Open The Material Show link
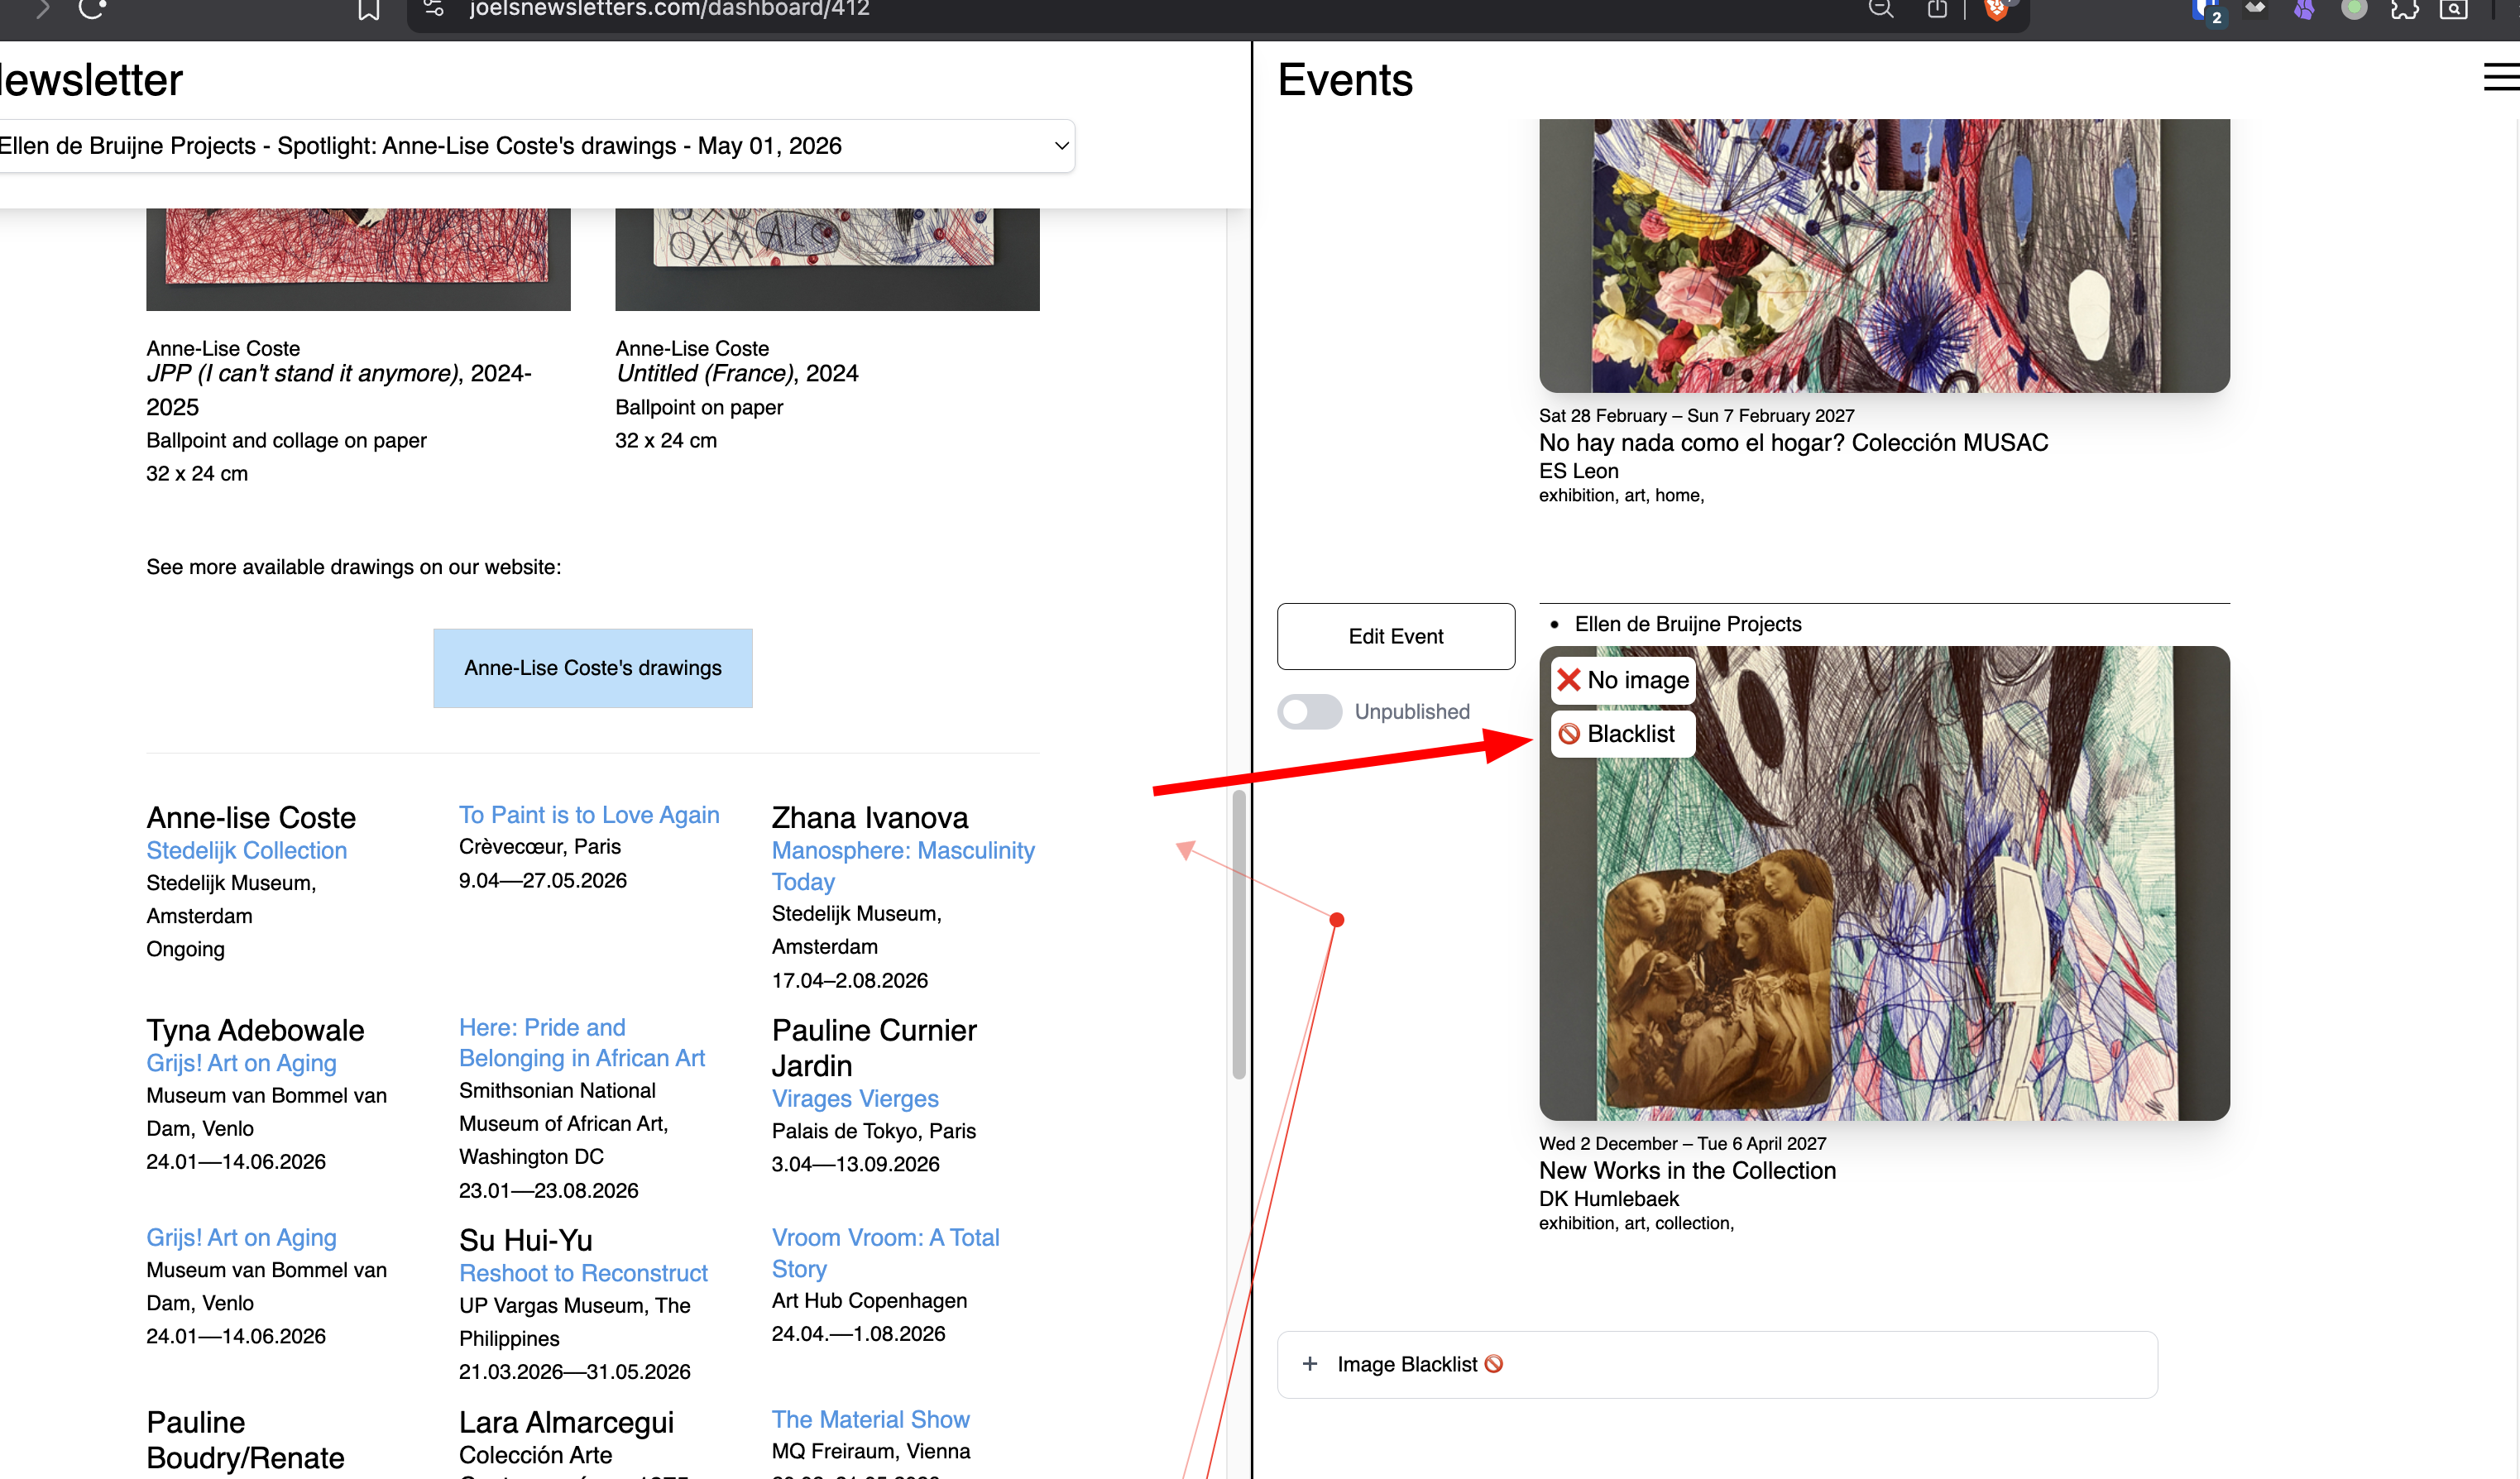 871,1419
